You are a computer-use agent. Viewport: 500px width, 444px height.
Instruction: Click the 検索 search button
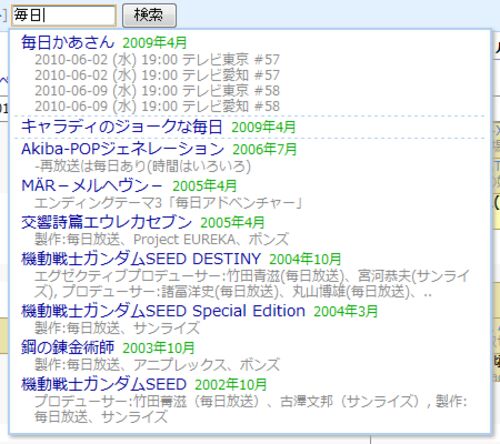point(149,15)
